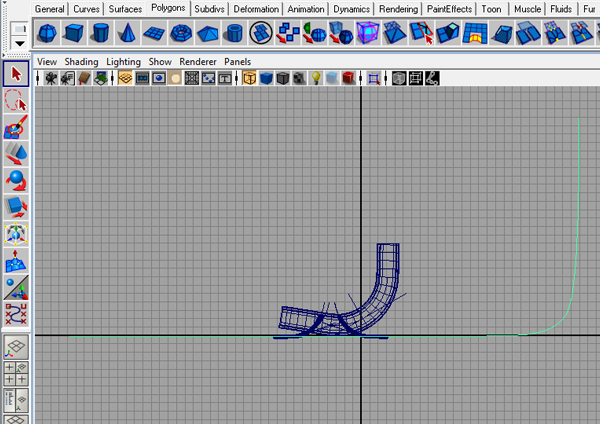Expand the Lighting panel menu
The image size is (600, 424).
tap(124, 61)
